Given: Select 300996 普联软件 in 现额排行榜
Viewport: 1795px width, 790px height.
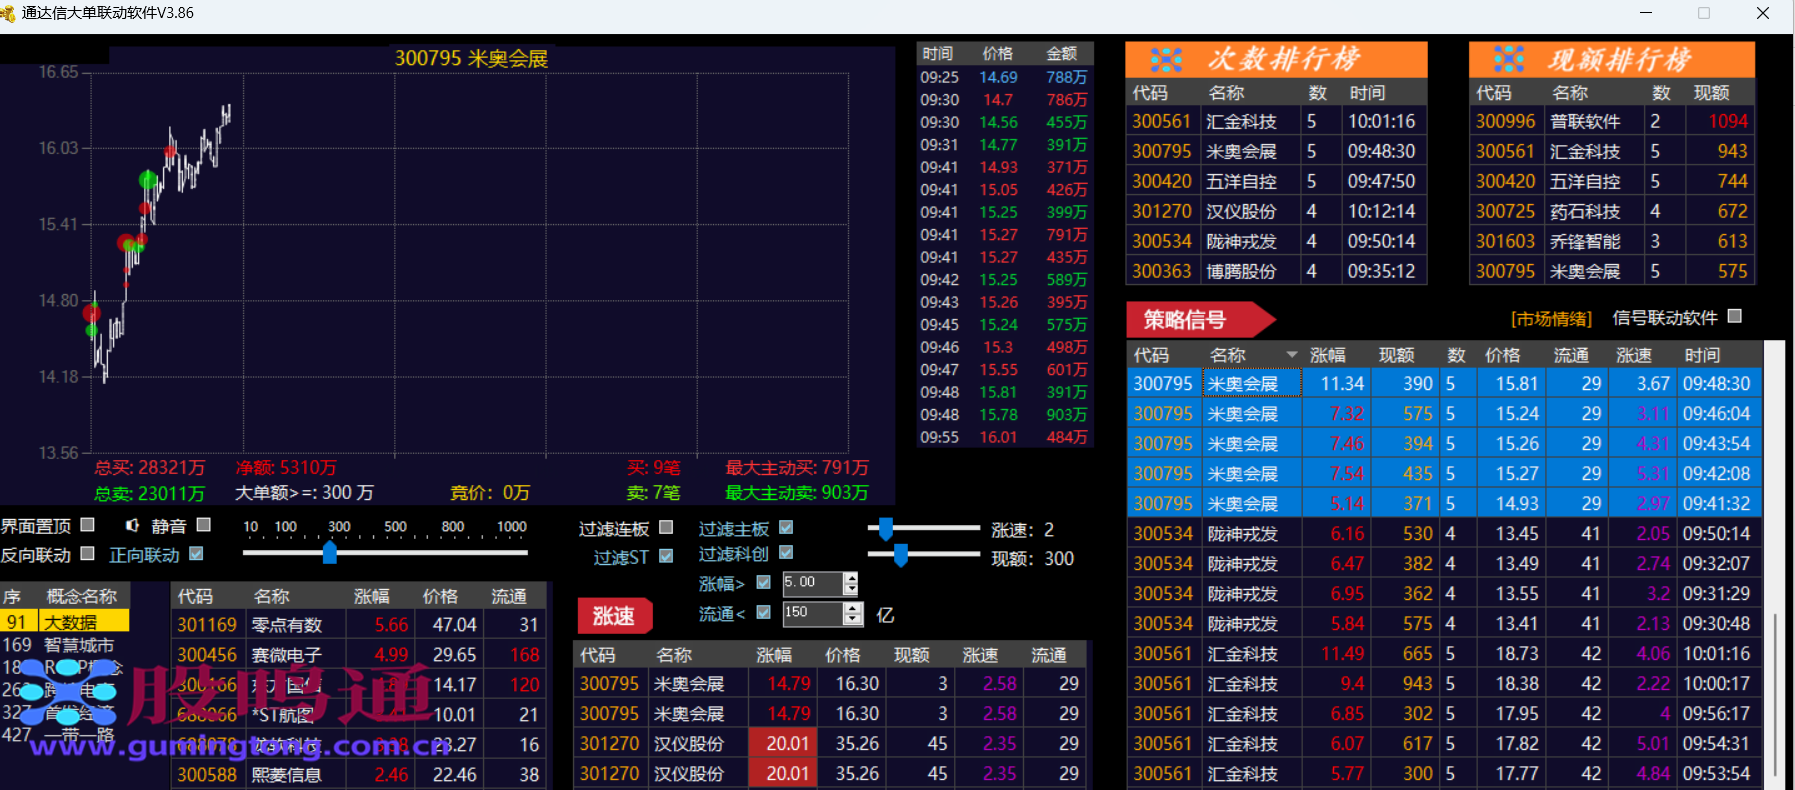Looking at the screenshot, I should click(1612, 122).
